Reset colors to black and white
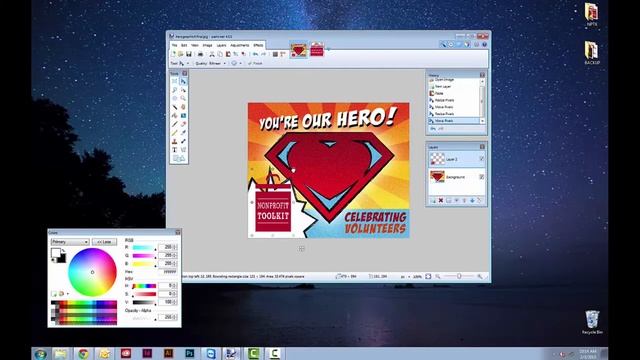Viewport: 640px width, 360px height. 53,260
